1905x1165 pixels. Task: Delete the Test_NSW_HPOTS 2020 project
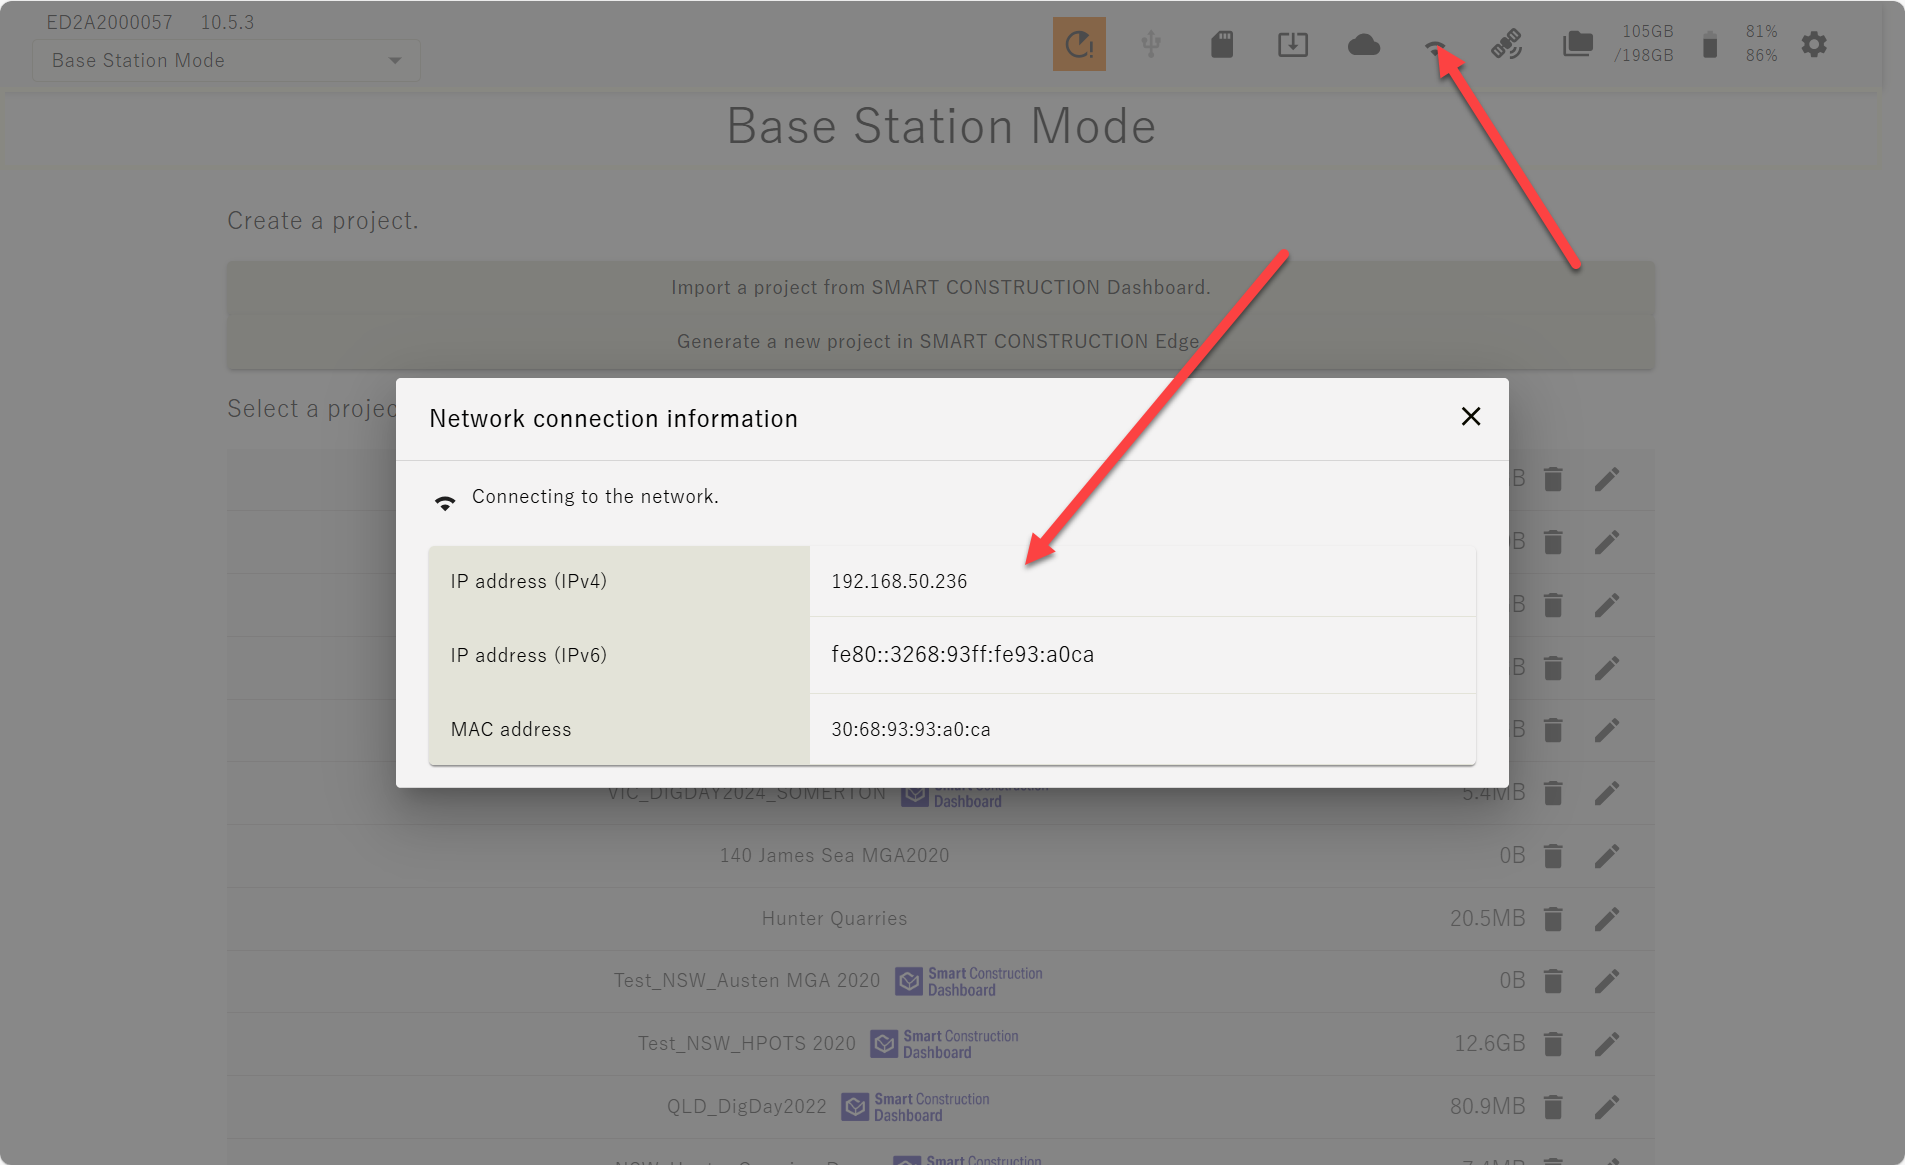point(1553,1044)
